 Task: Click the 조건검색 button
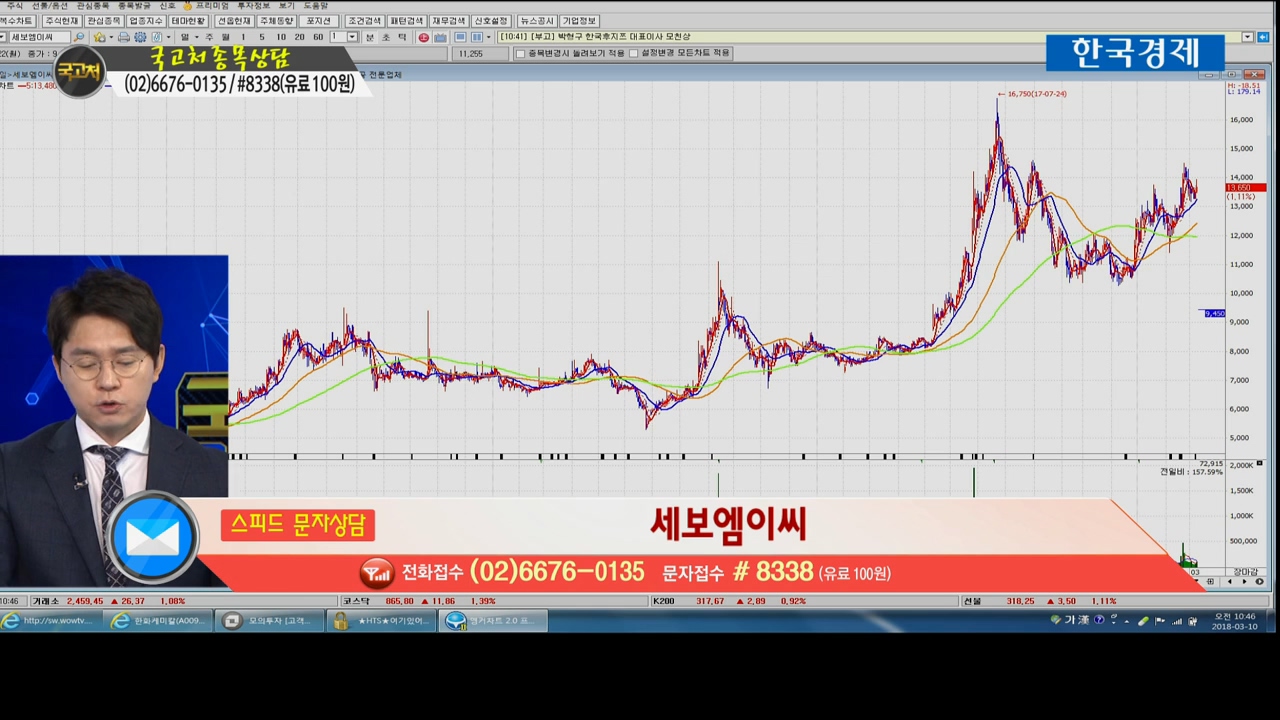tap(364, 21)
